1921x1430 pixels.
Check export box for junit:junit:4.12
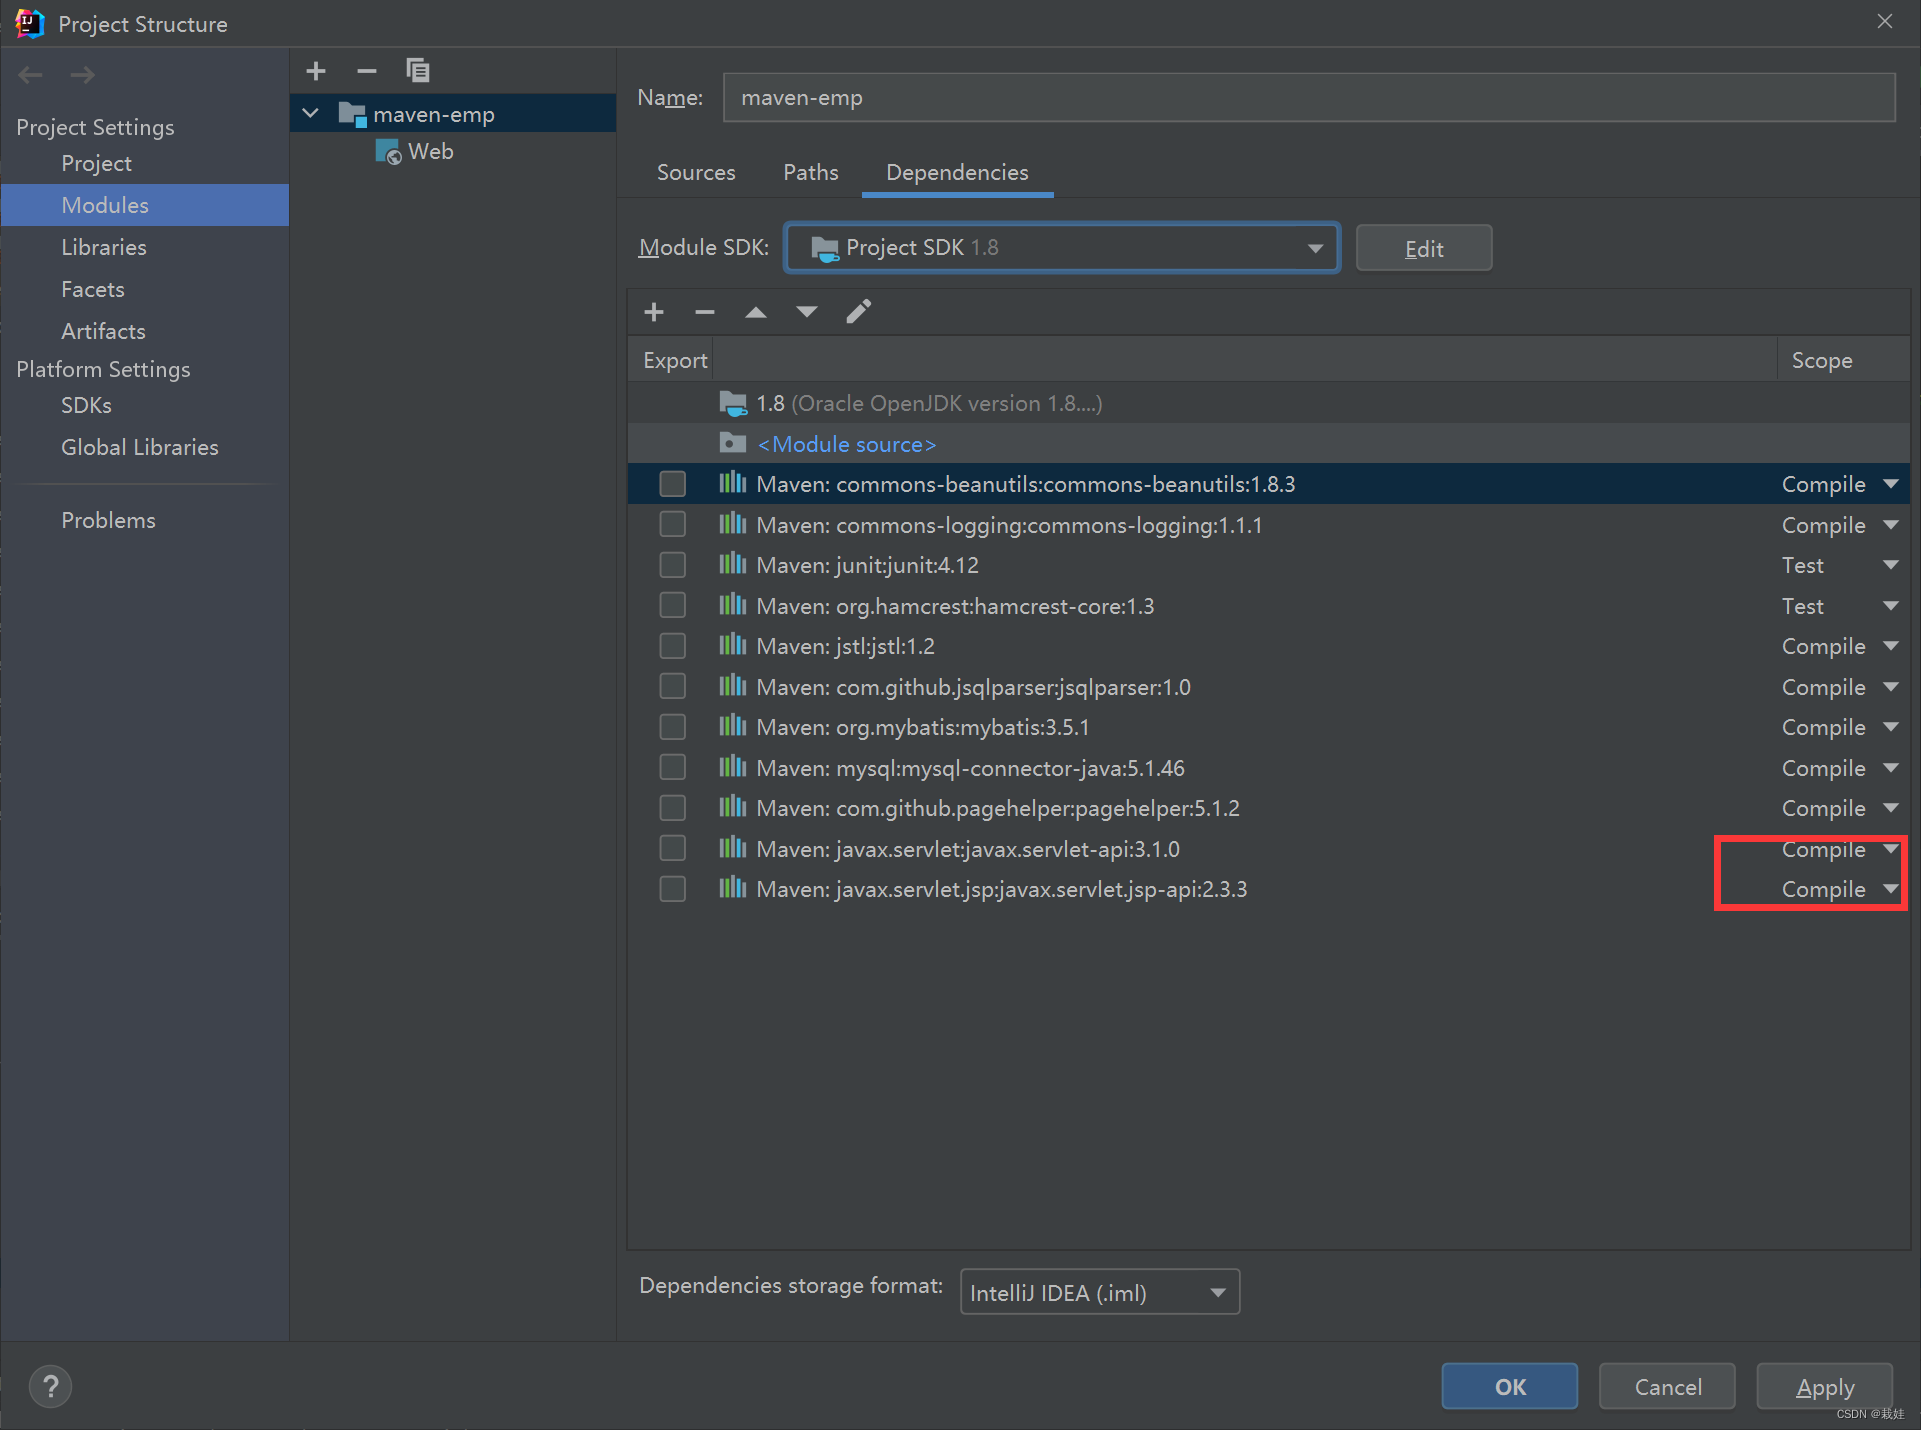coord(673,565)
